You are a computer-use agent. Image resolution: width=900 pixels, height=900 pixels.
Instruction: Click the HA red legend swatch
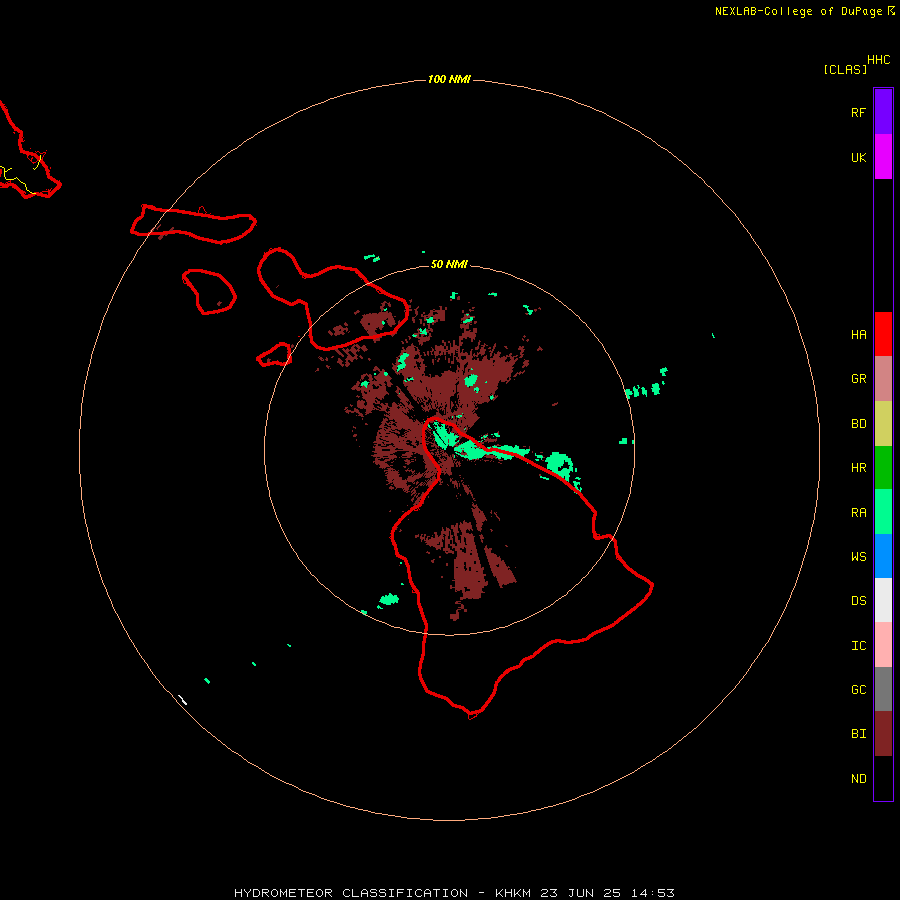point(883,334)
